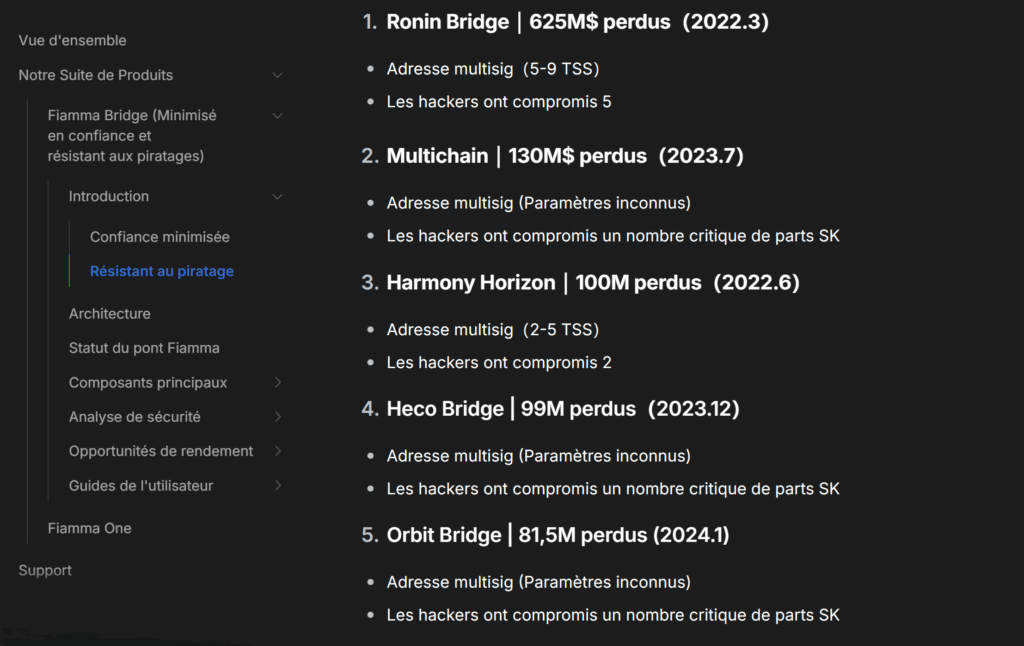Collapse the Notre Suite de Produits chevron
1024x646 pixels.
click(x=278, y=75)
